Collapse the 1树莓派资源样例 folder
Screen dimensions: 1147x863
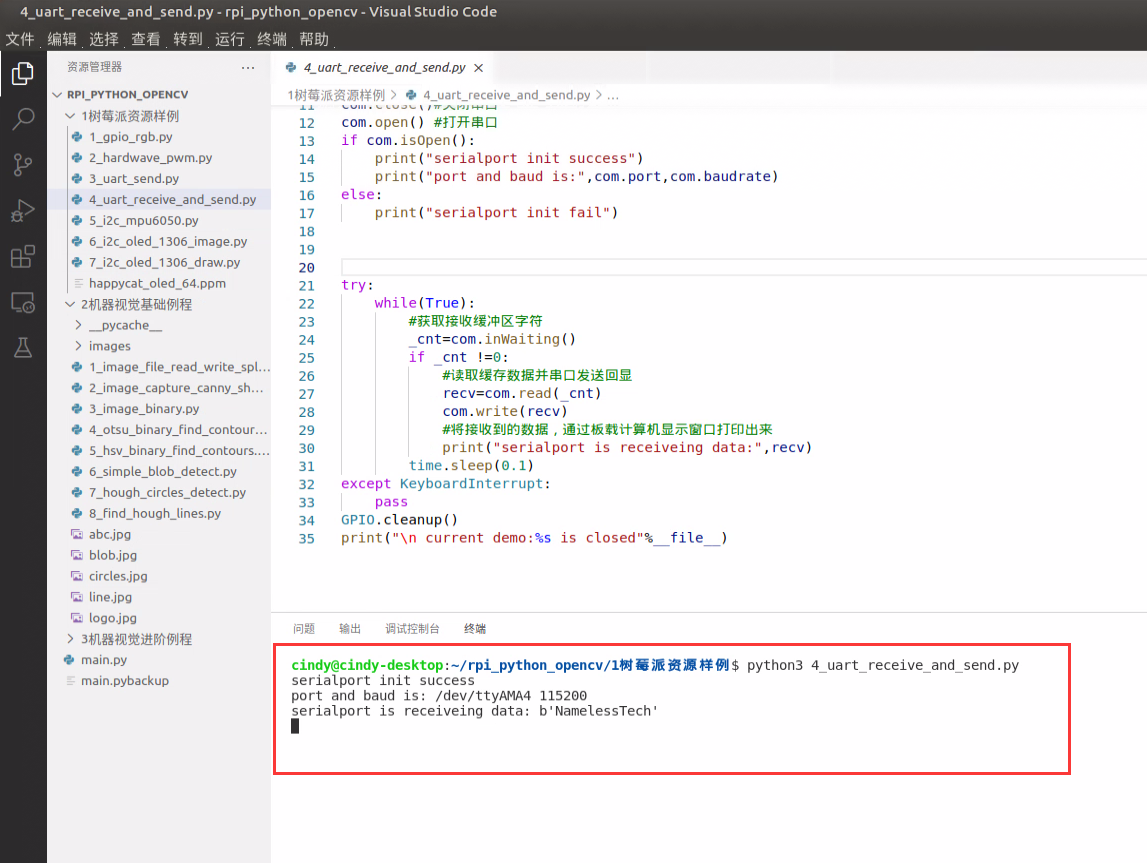[x=70, y=116]
